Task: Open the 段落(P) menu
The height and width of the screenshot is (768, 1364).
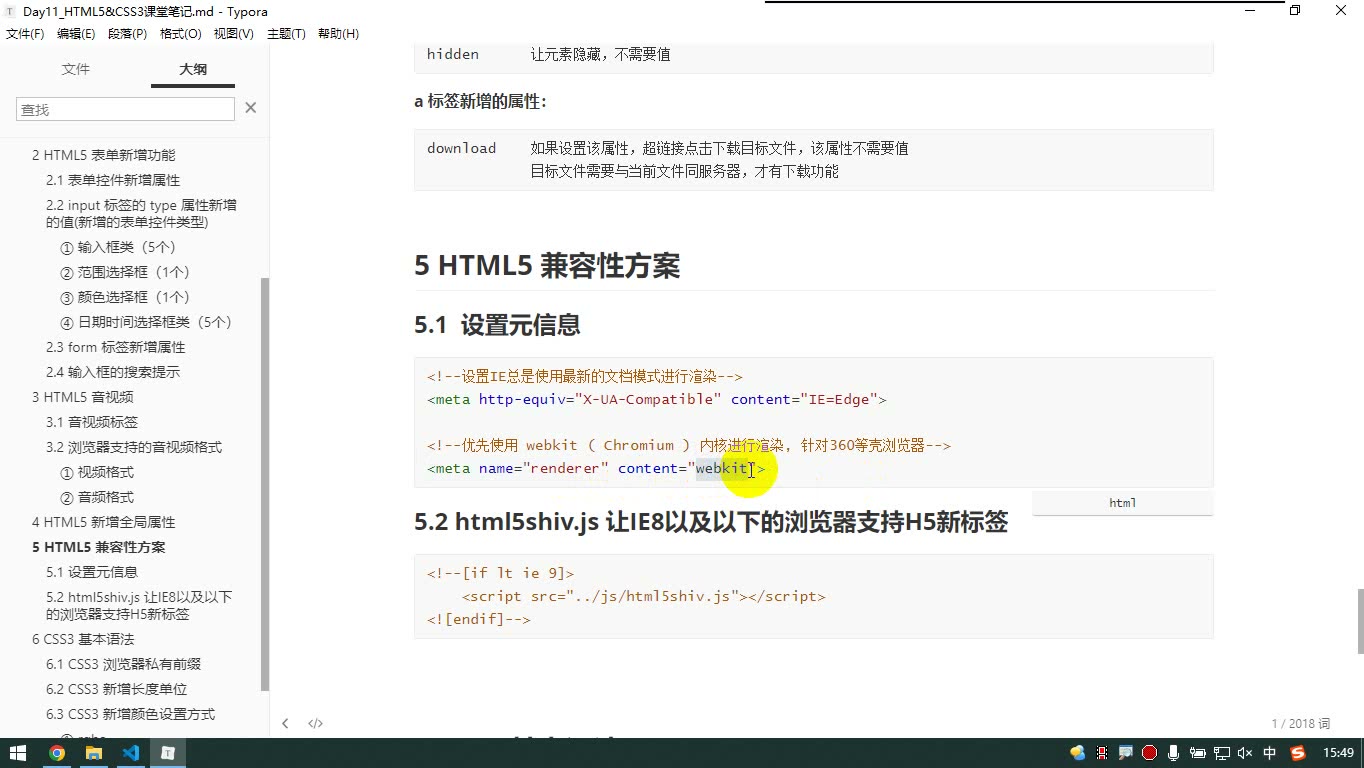Action: 127,34
